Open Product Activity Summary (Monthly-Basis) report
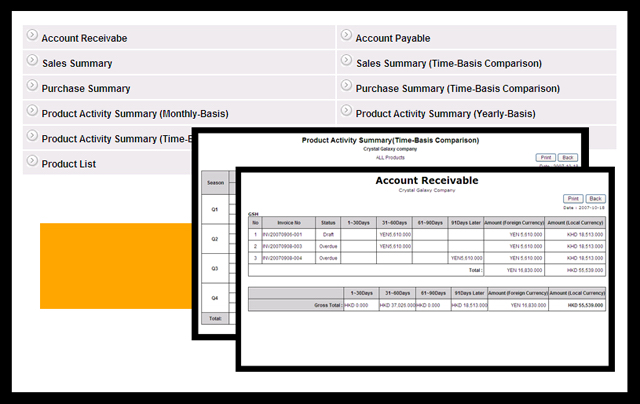640x404 pixels. (135, 114)
